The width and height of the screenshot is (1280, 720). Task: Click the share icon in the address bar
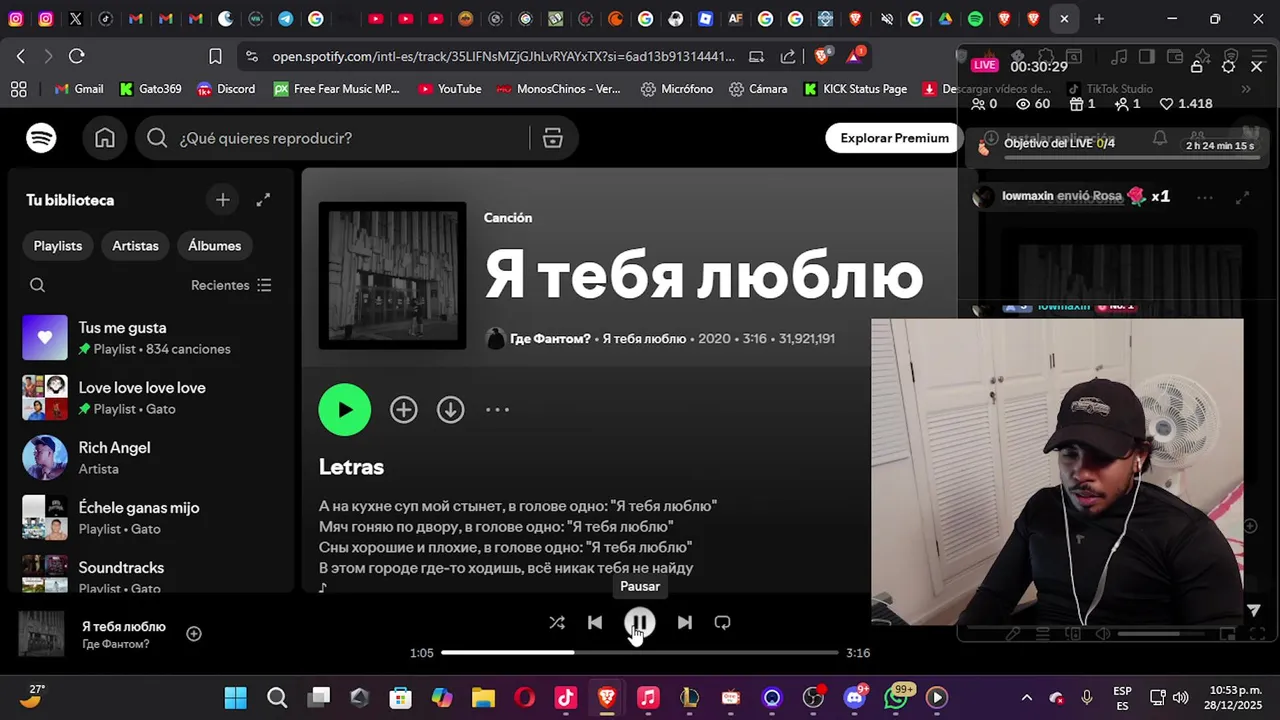(788, 56)
